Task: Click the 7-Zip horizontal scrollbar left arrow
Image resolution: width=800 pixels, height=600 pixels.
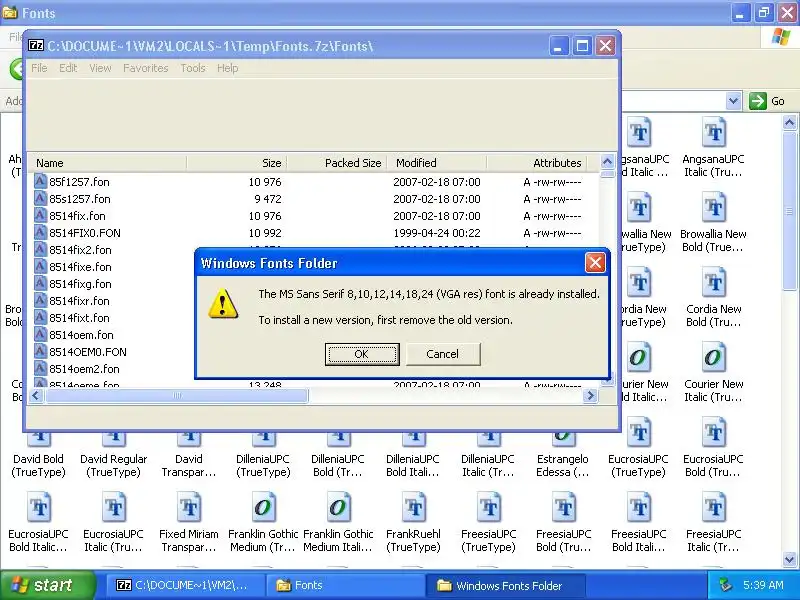Action: [x=36, y=395]
